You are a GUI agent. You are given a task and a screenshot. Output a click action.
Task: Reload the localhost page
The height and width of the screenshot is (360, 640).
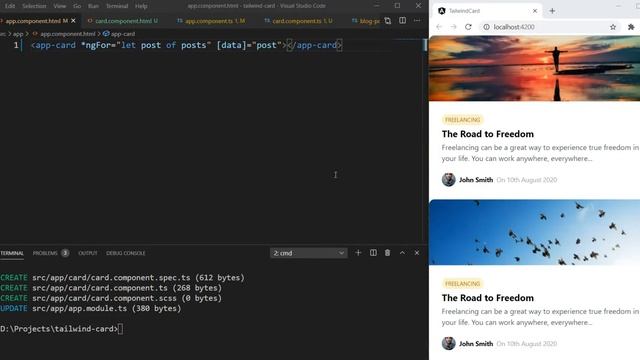468,27
